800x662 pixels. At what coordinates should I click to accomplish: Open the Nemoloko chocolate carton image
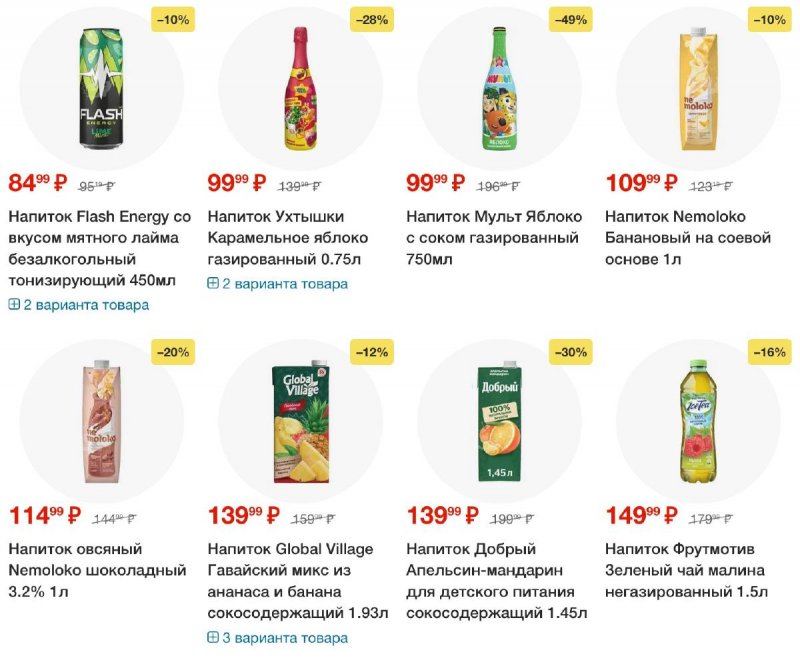point(102,421)
